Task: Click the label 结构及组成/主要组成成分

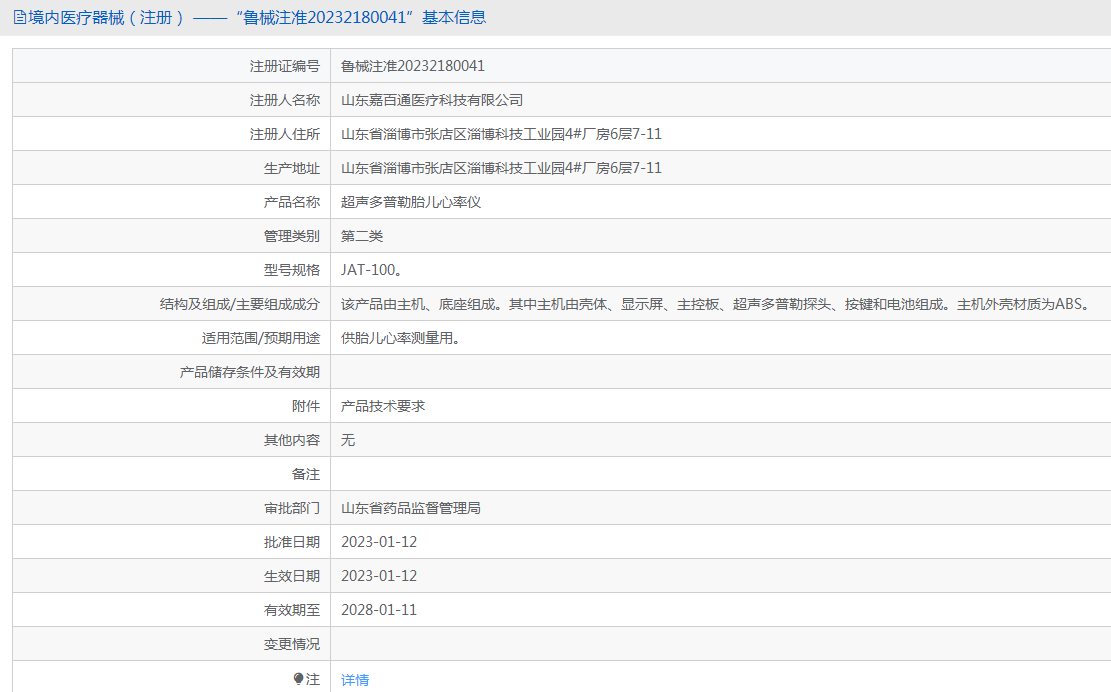Action: point(240,304)
